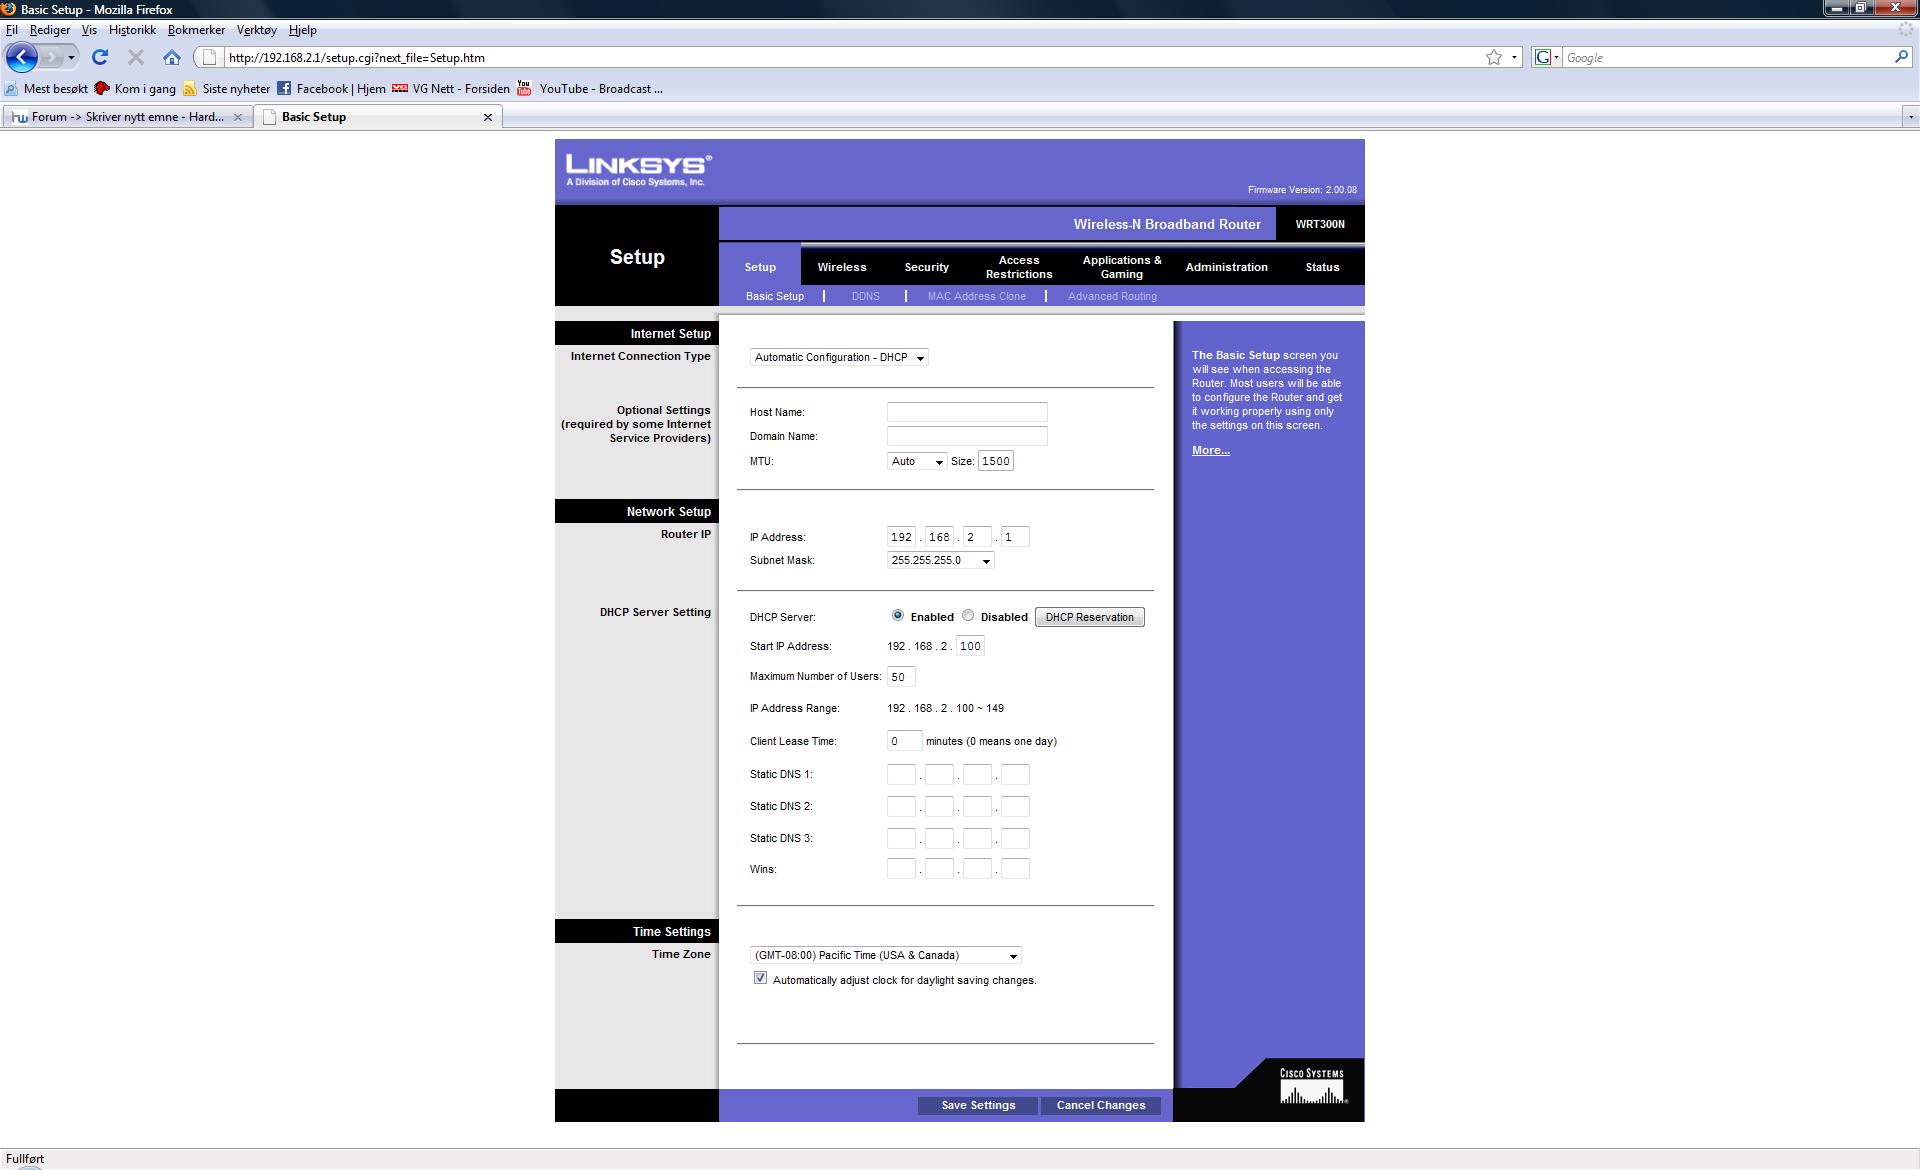
Task: Select the Basic Setup sub-tab
Action: tap(775, 296)
